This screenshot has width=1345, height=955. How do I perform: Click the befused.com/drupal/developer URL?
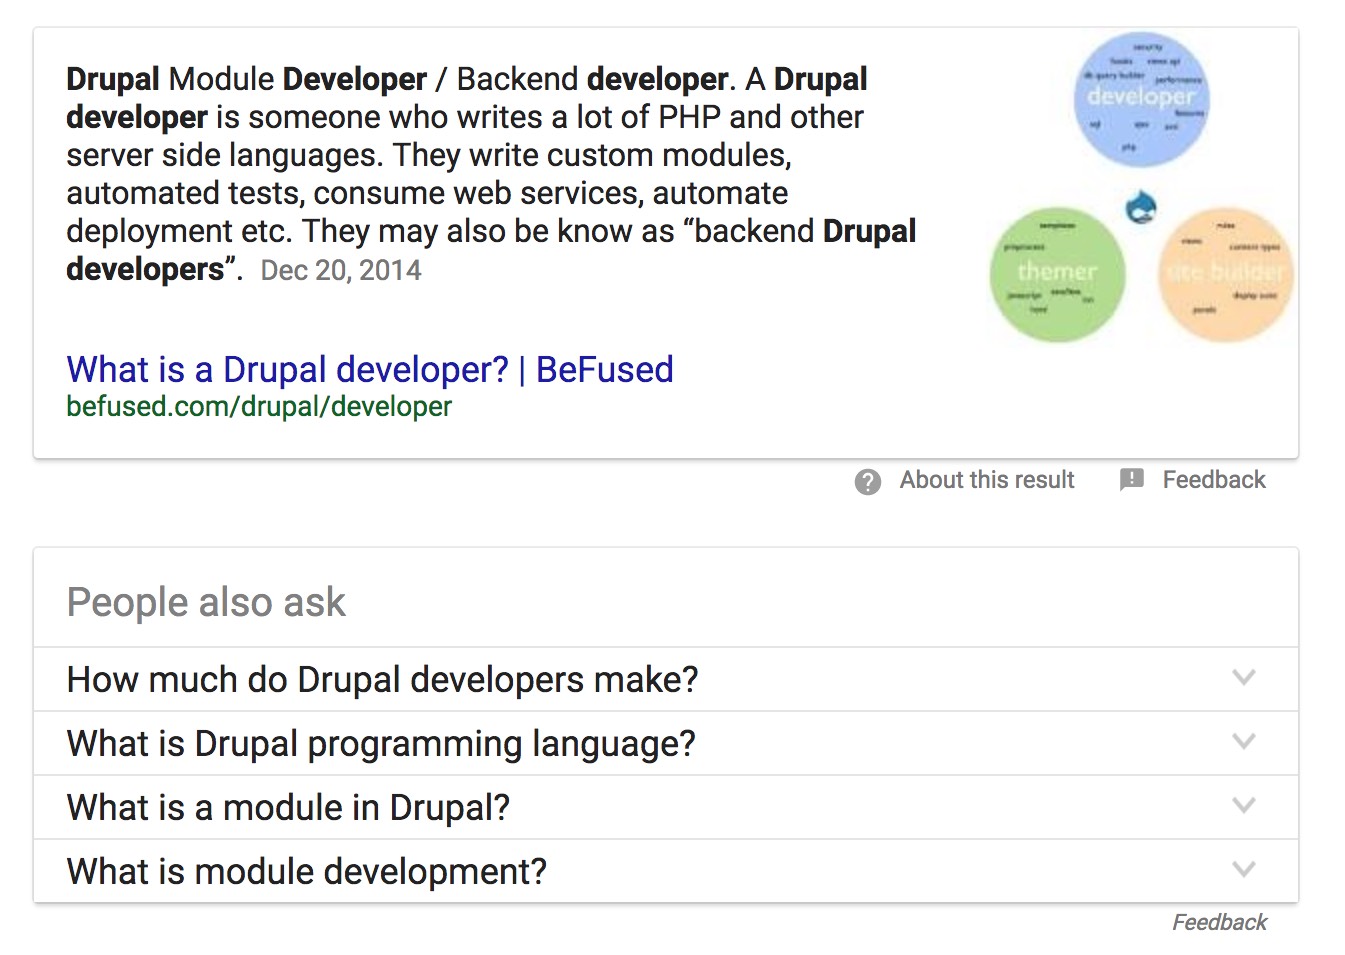(259, 407)
